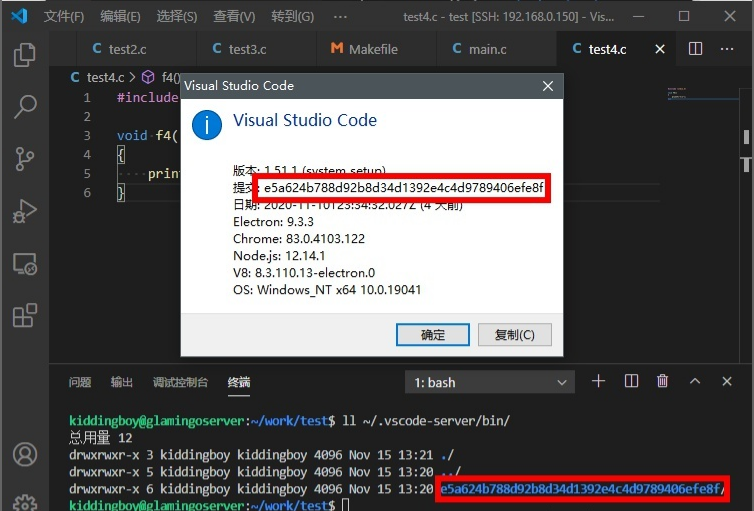The height and width of the screenshot is (511, 754).
Task: Open the Source Control view
Action: click(x=25, y=159)
